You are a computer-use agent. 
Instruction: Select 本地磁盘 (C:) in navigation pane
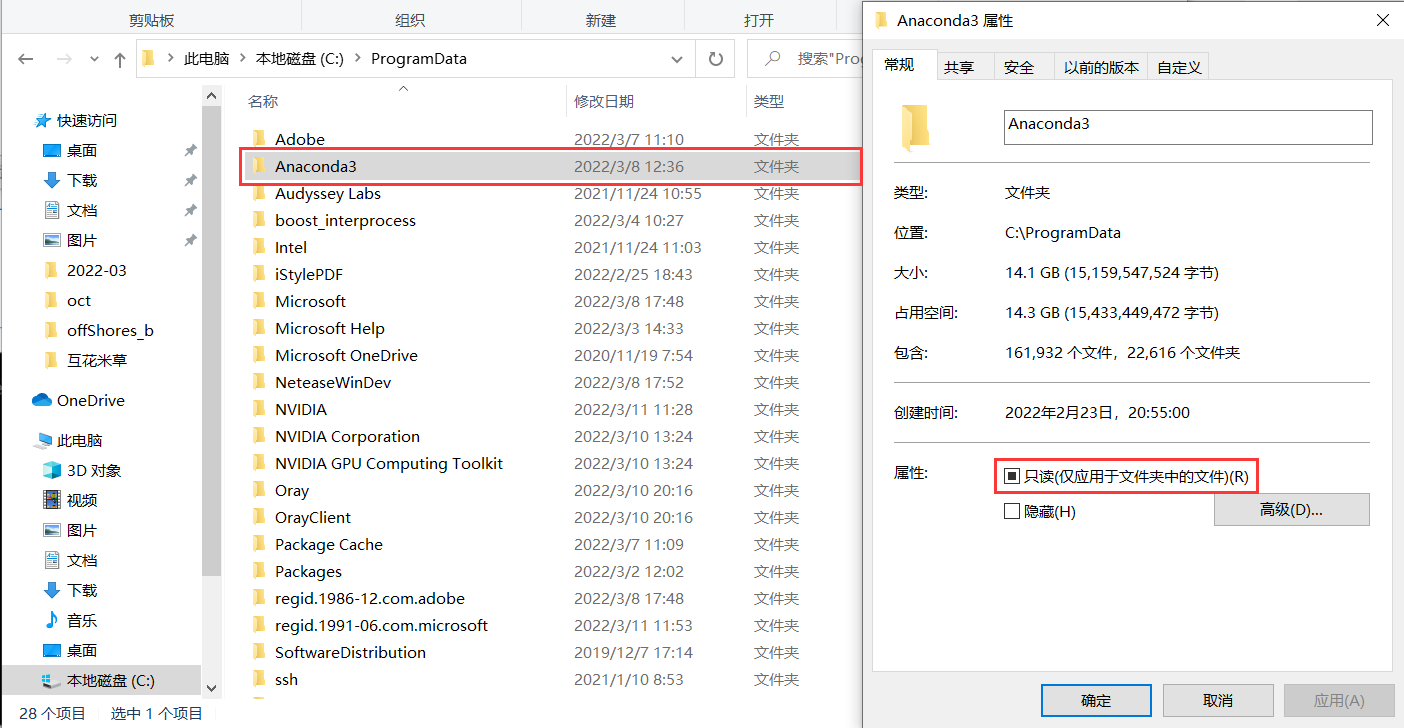click(x=111, y=680)
